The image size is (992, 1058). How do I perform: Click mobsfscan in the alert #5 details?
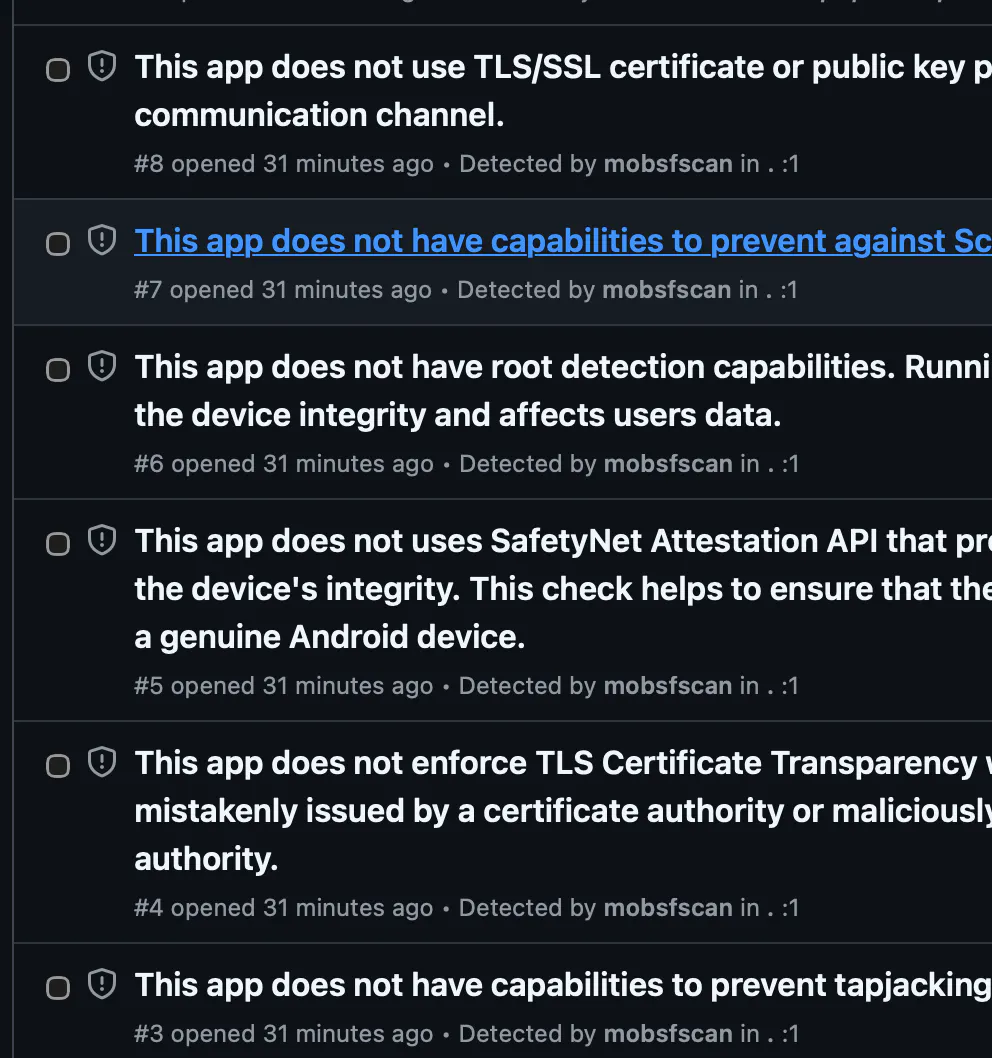point(668,686)
